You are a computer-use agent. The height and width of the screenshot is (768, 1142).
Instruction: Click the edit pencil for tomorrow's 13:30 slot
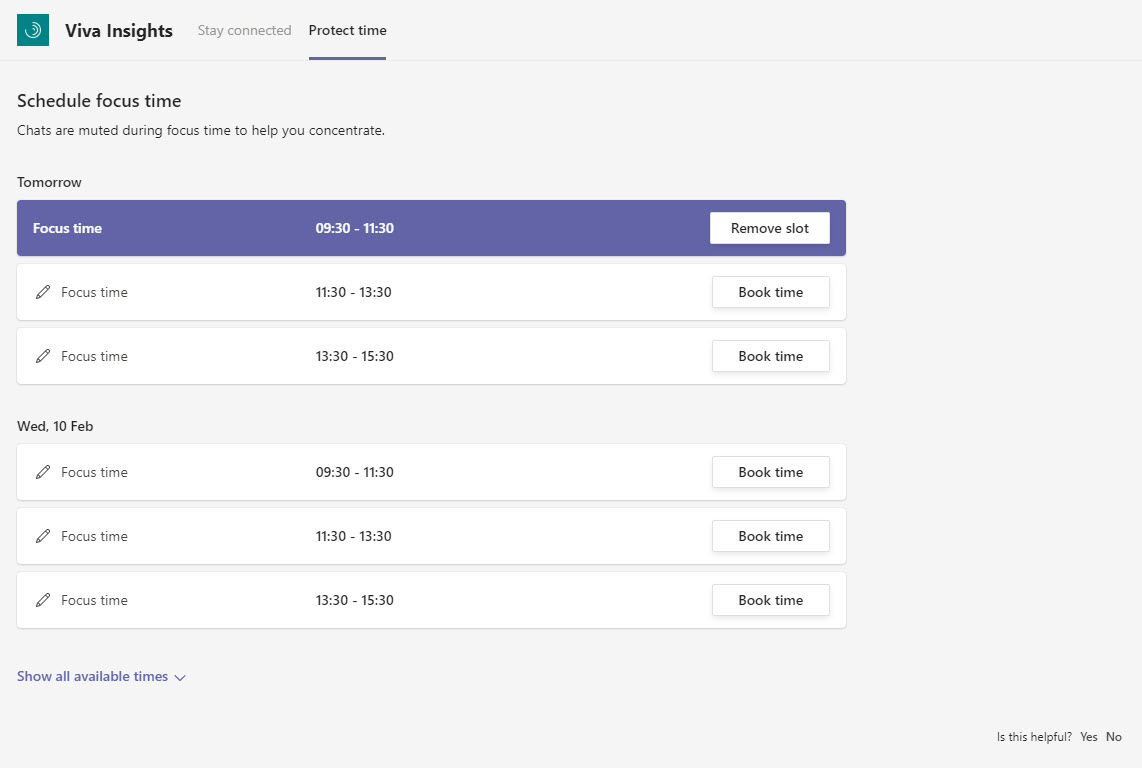point(43,355)
